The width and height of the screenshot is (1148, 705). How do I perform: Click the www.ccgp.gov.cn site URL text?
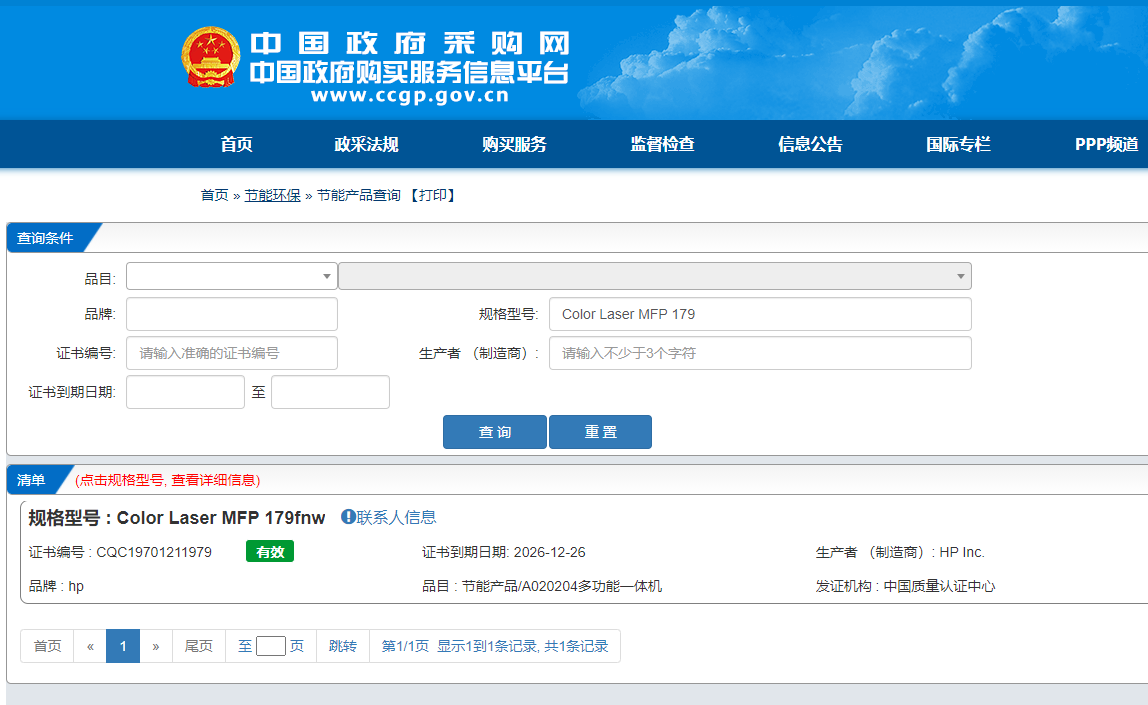point(410,96)
